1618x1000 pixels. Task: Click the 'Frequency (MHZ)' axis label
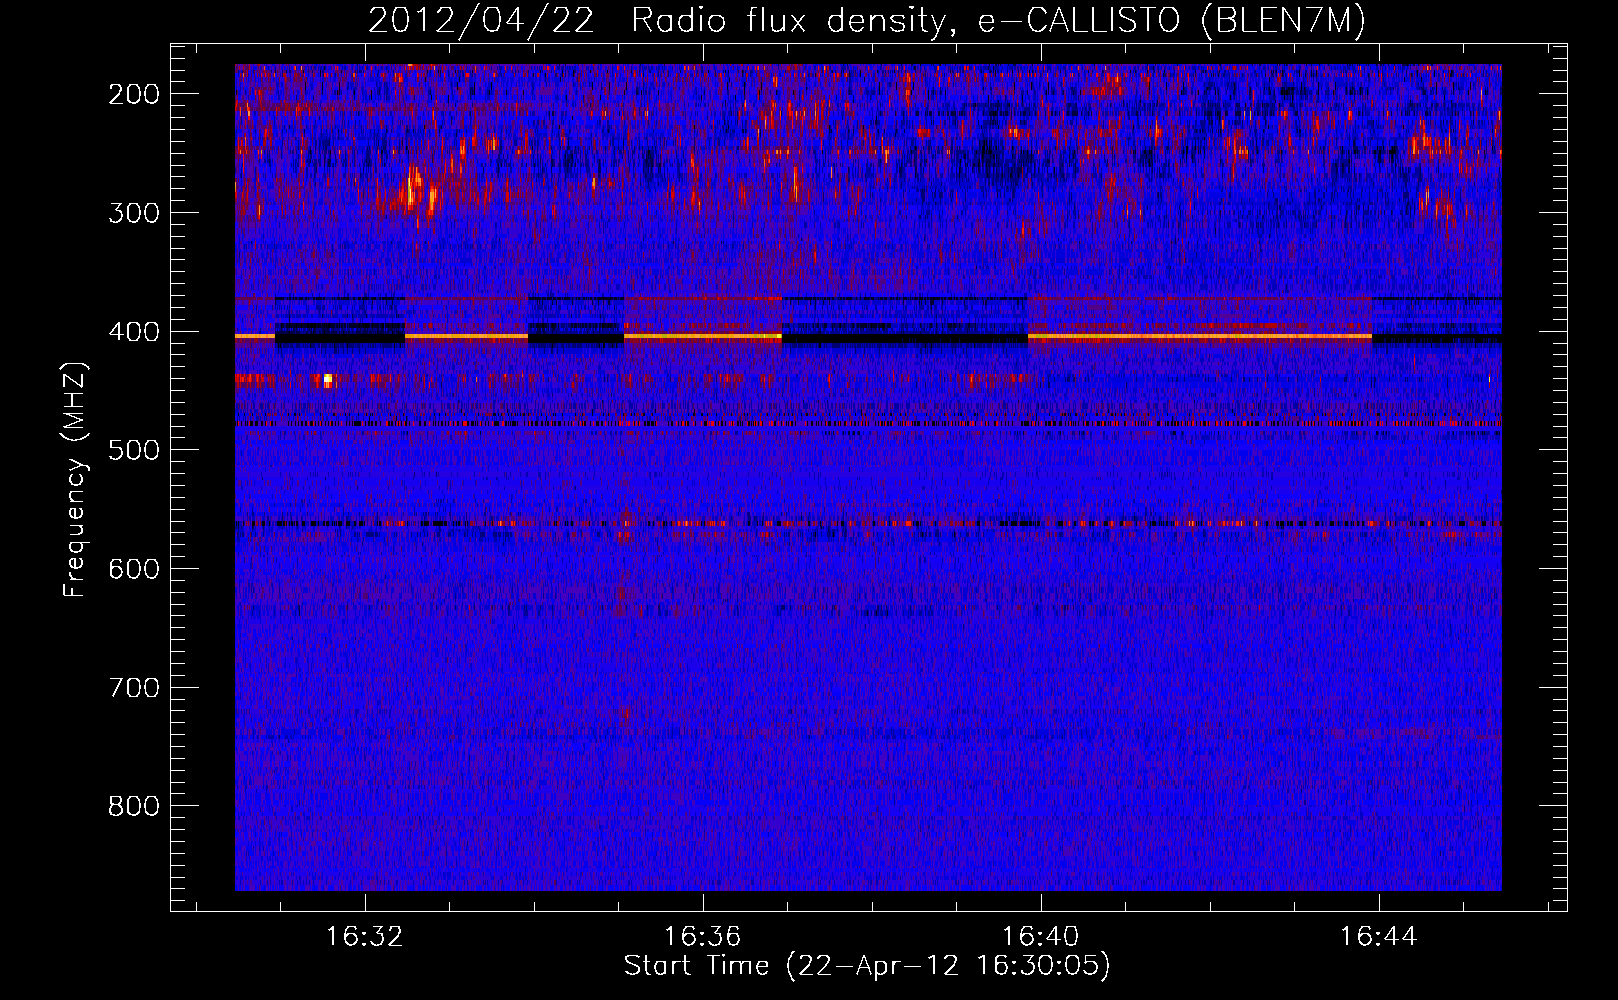tap(74, 480)
